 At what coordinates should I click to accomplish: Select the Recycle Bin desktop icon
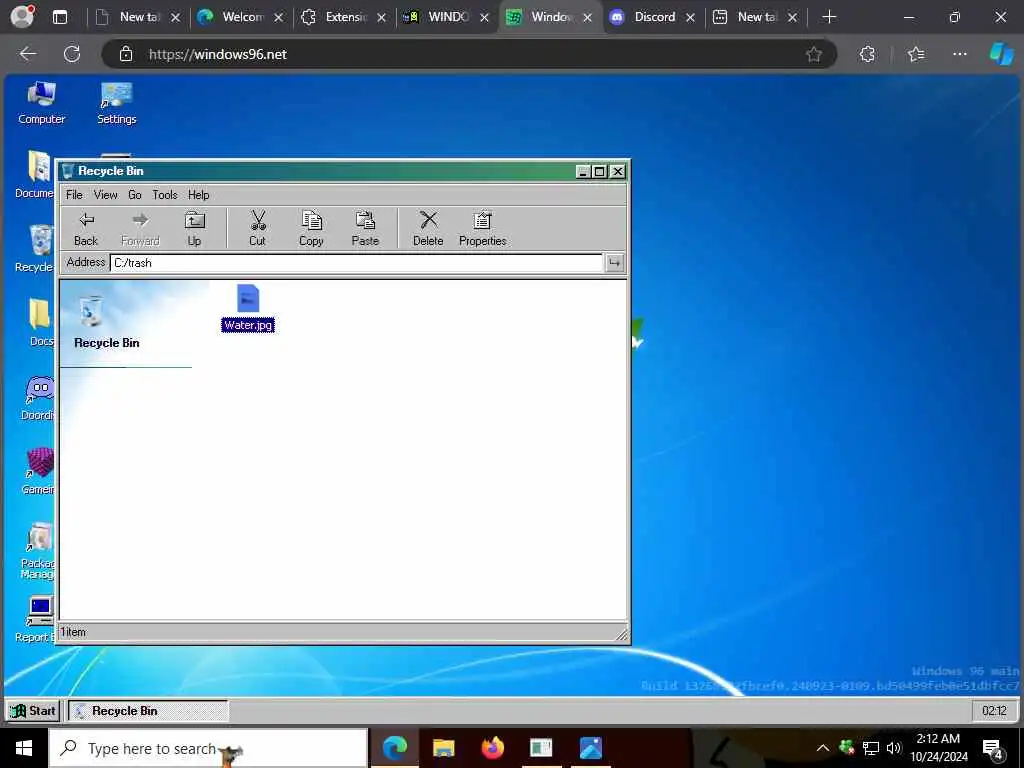(35, 248)
